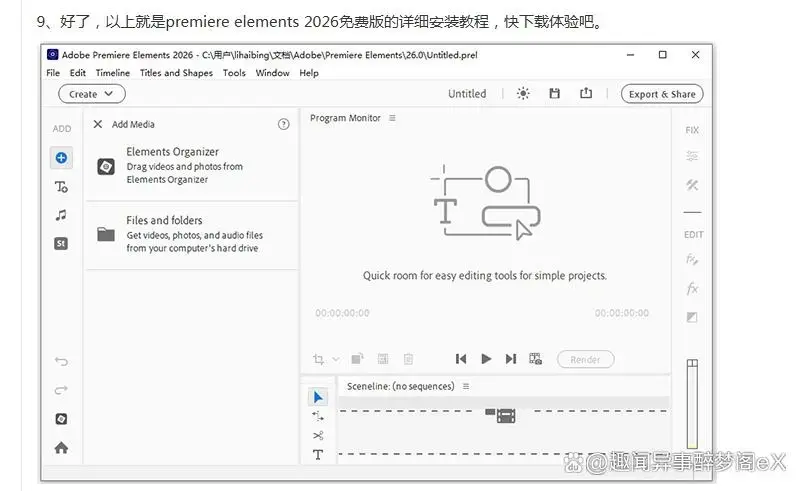Open the Window menu
Image resolution: width=802 pixels, height=491 pixels.
click(x=272, y=73)
